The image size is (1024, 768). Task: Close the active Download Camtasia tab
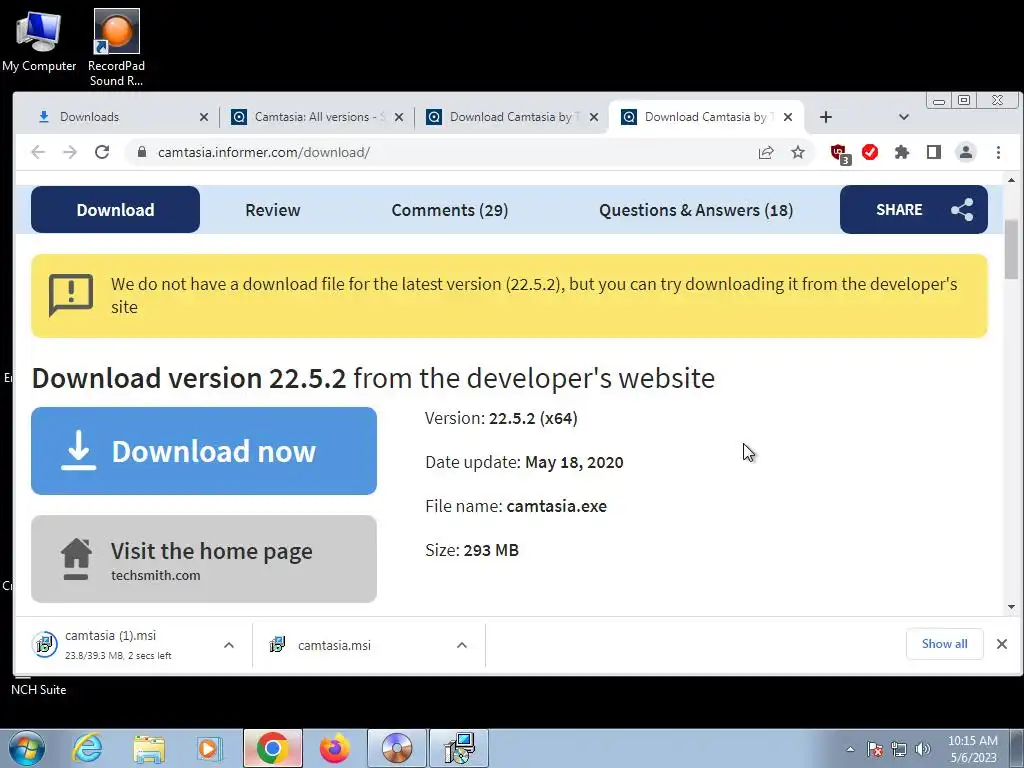click(x=788, y=117)
